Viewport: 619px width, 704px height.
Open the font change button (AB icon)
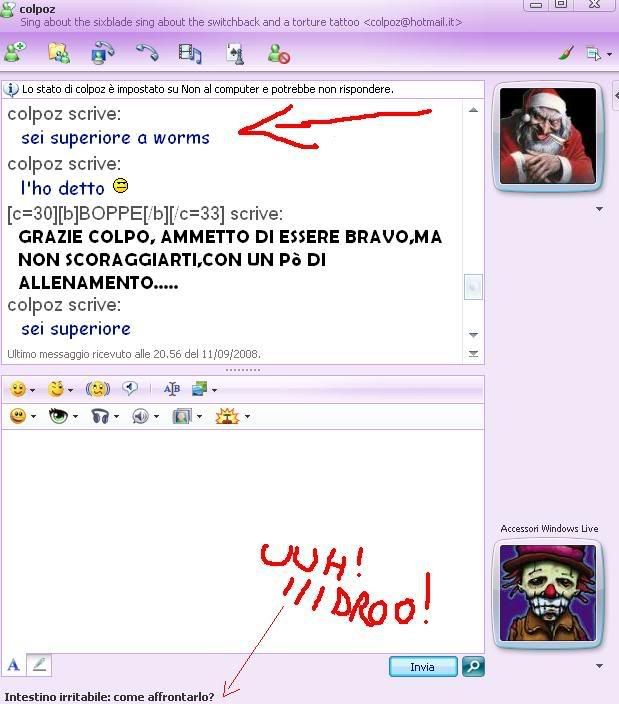coord(171,389)
